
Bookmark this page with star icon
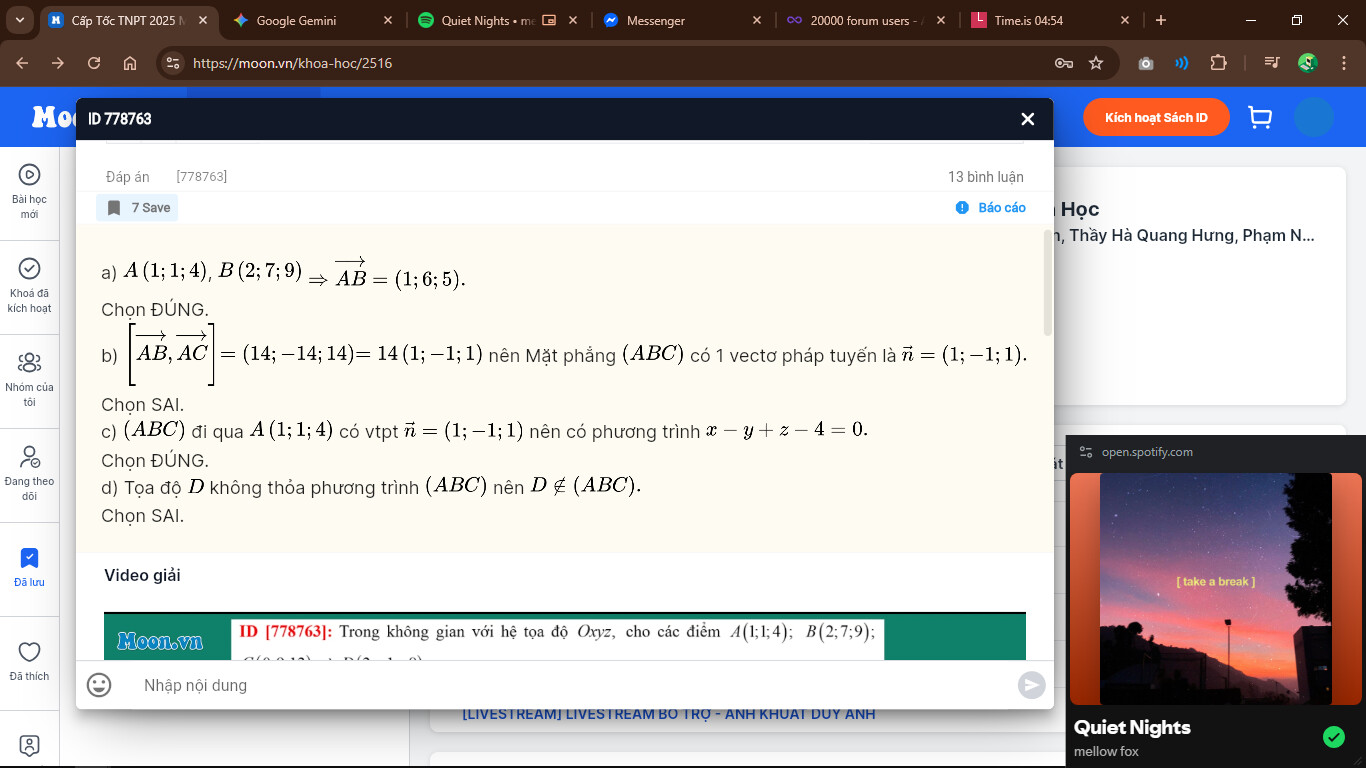click(1095, 63)
